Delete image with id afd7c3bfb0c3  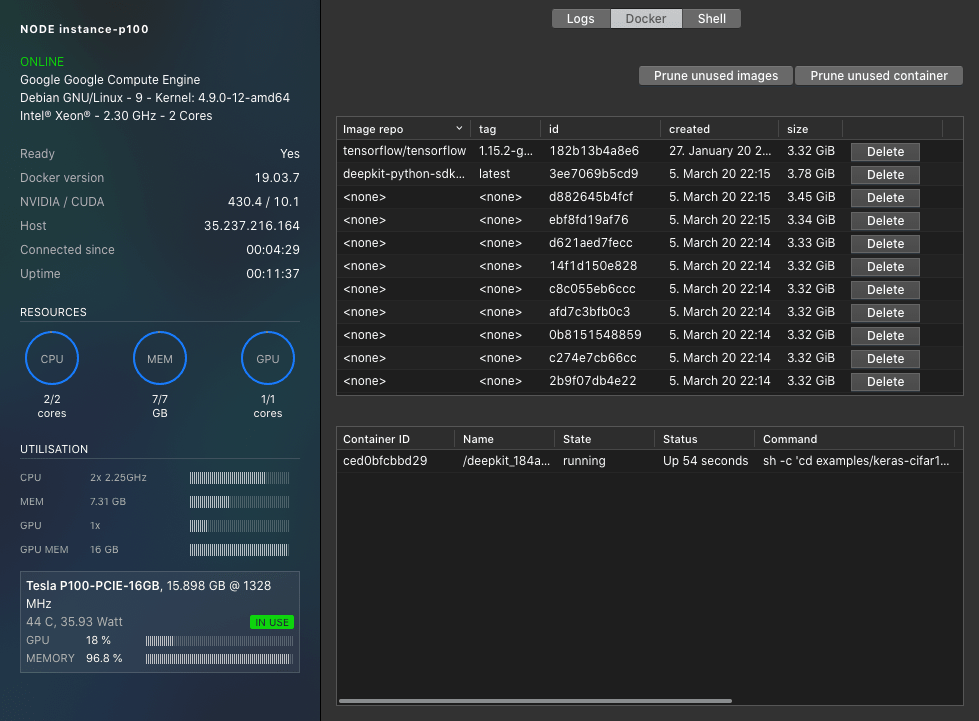[x=885, y=313]
